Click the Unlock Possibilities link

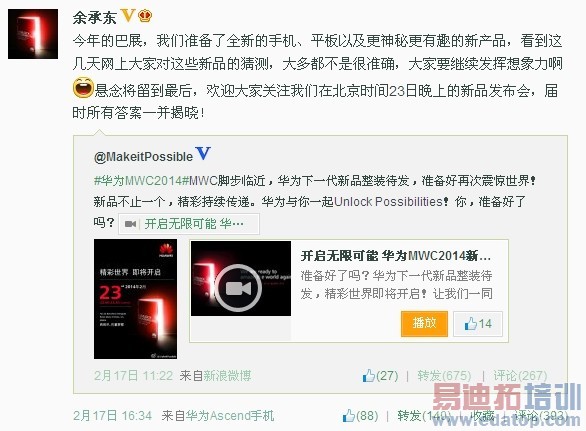click(x=388, y=202)
